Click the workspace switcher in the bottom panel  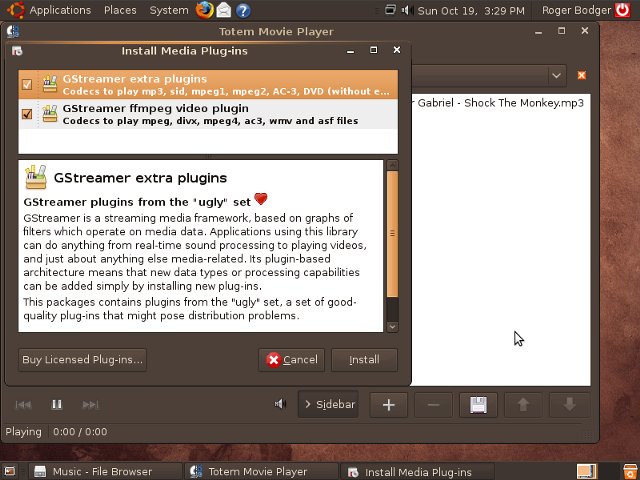587,472
